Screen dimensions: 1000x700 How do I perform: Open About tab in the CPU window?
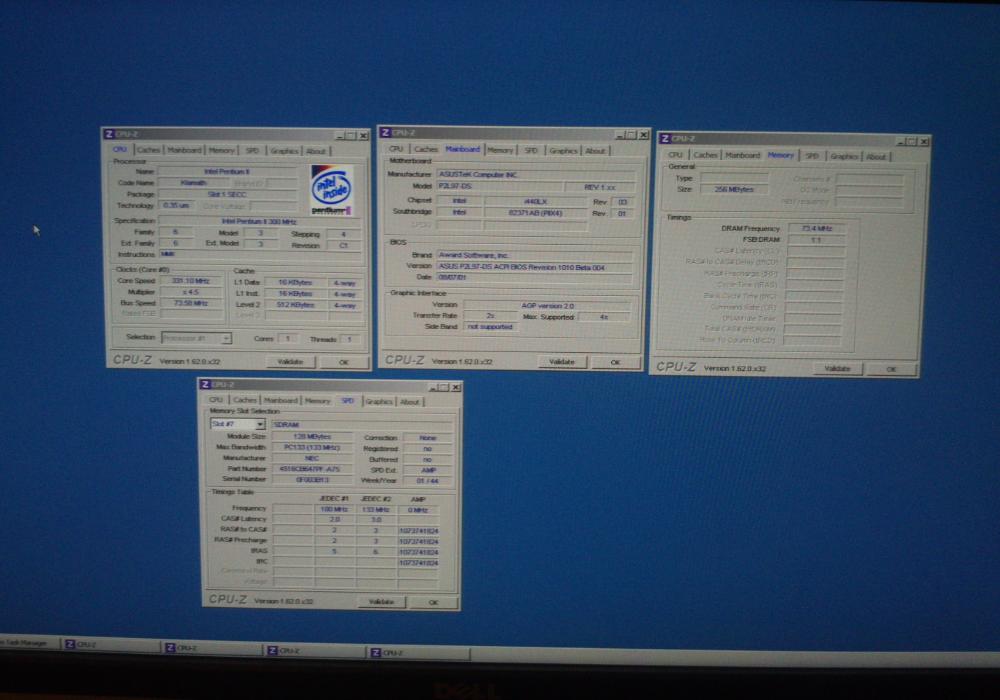coord(316,151)
